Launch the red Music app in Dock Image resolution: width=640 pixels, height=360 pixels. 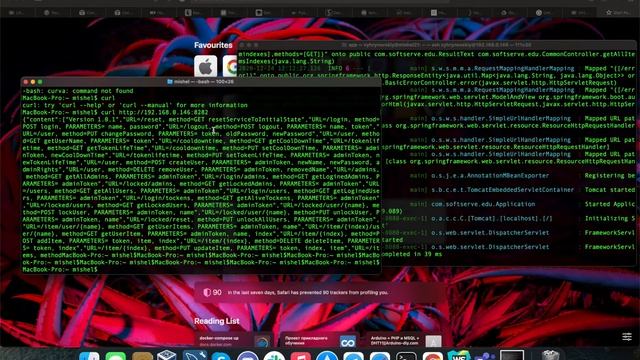300,356
